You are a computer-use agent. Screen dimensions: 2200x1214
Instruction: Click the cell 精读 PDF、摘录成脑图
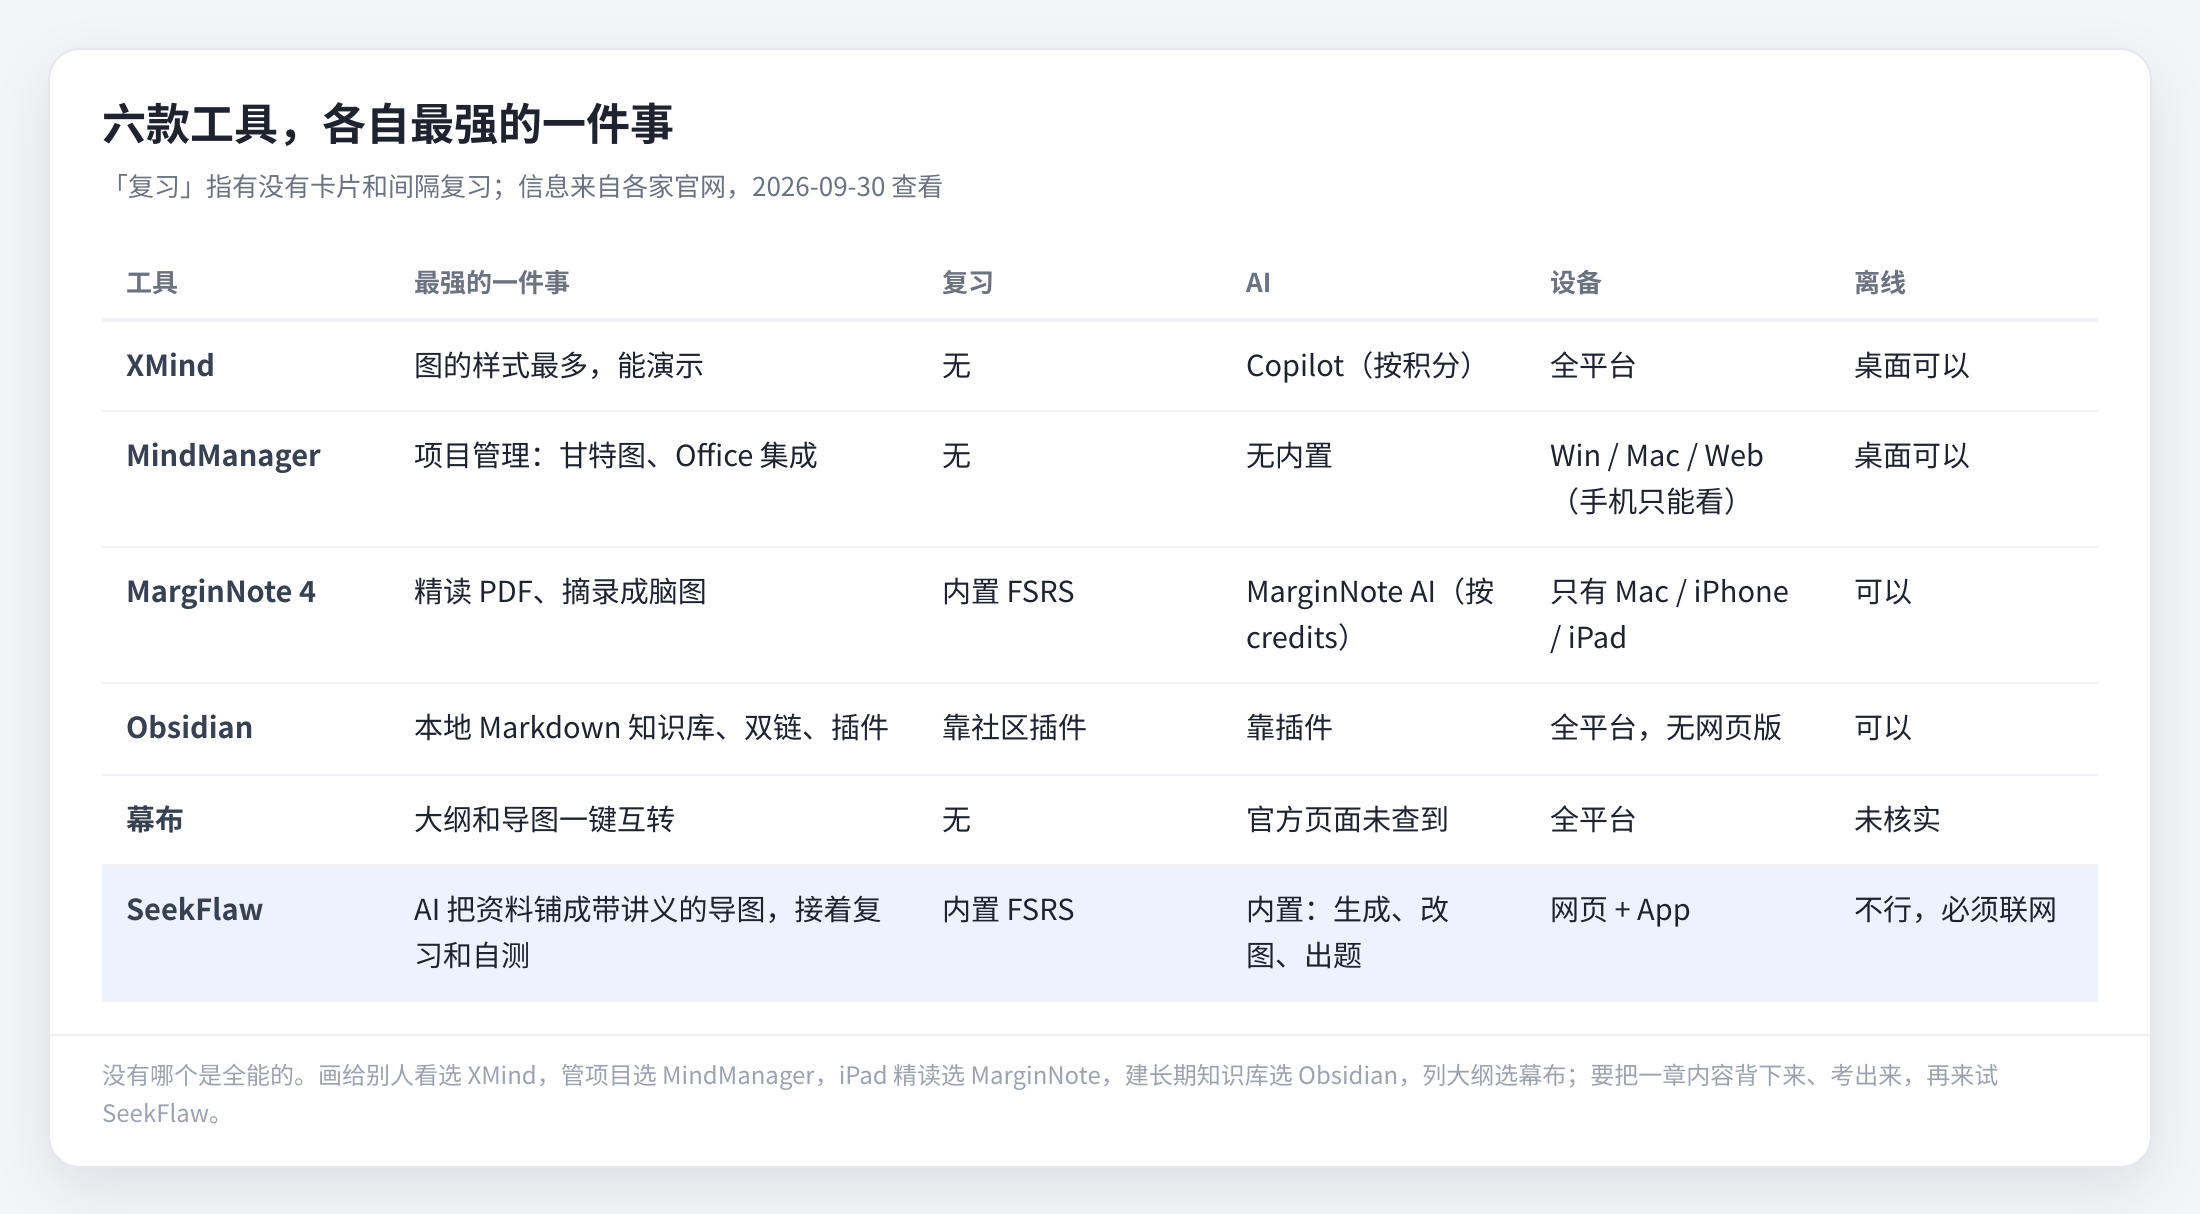coord(560,592)
